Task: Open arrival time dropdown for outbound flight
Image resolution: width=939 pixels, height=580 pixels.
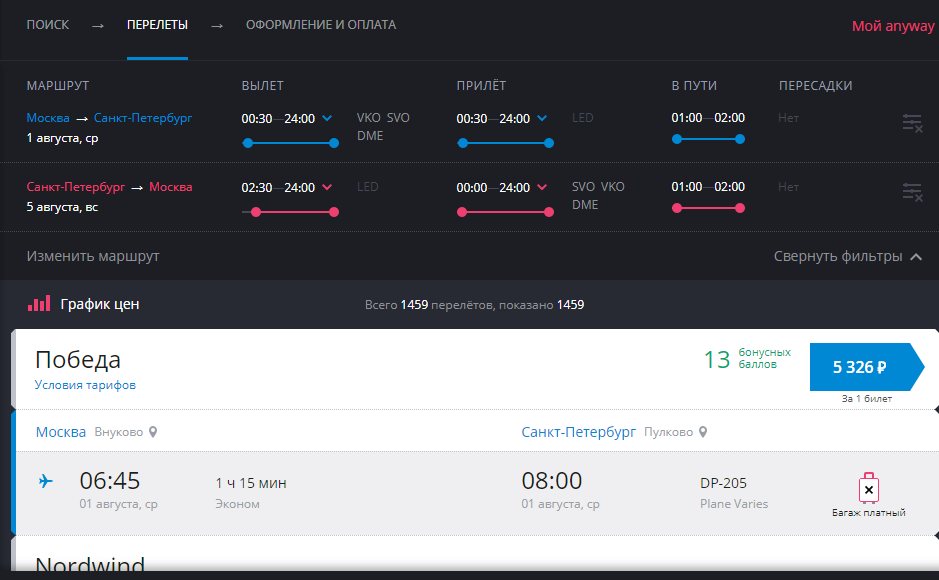Action: pyautogui.click(x=543, y=118)
